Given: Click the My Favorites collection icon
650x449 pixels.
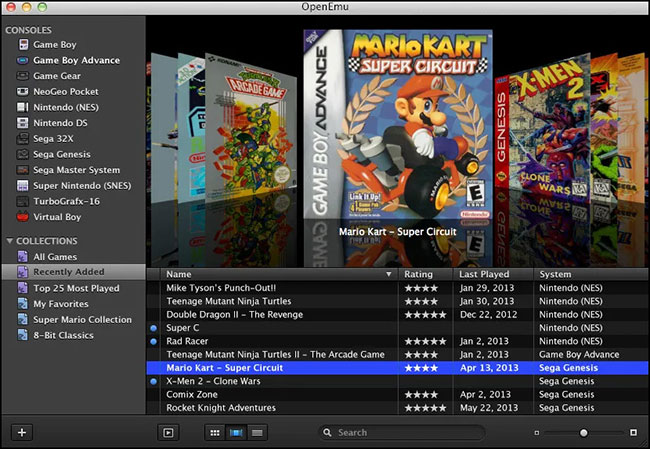Looking at the screenshot, I should coord(22,304).
